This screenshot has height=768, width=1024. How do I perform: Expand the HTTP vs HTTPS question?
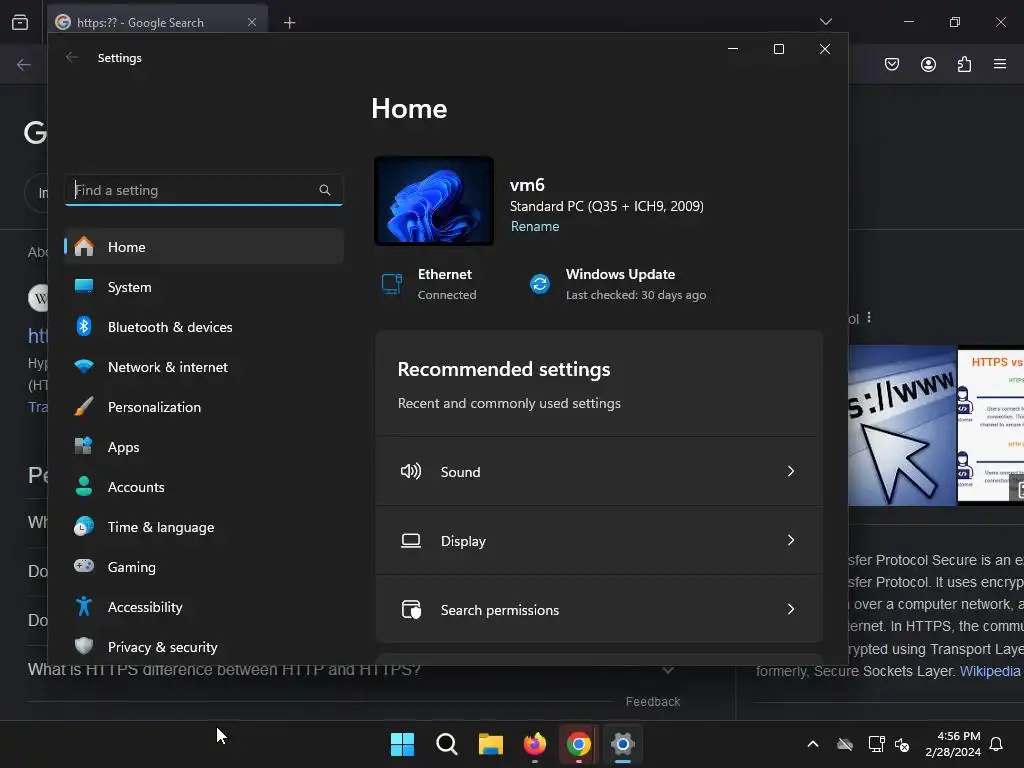click(x=667, y=670)
